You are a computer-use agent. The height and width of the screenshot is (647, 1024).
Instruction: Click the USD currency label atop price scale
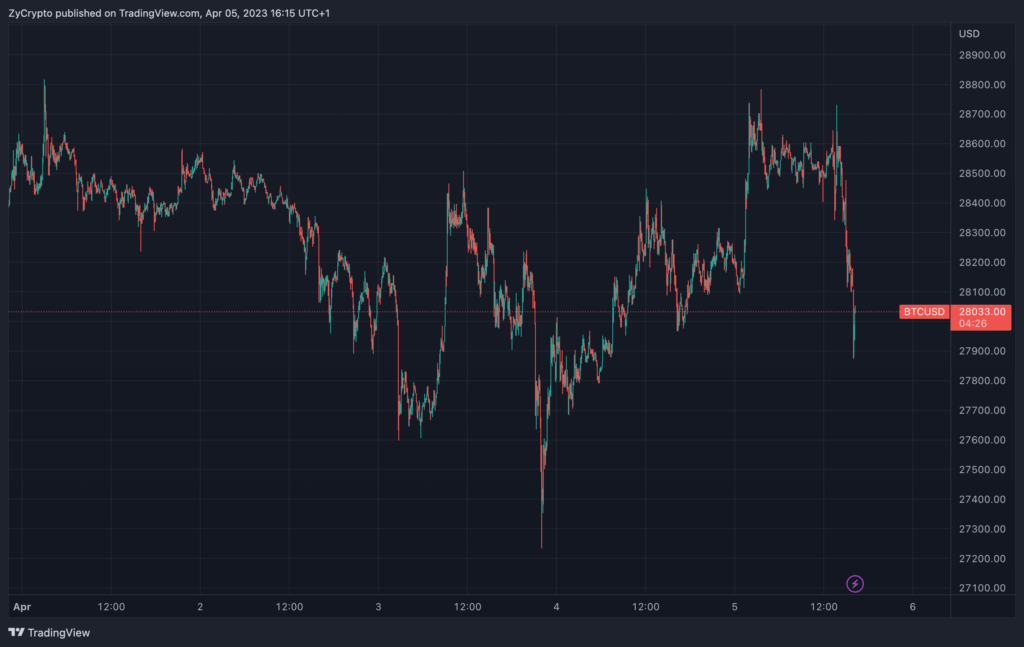[967, 33]
